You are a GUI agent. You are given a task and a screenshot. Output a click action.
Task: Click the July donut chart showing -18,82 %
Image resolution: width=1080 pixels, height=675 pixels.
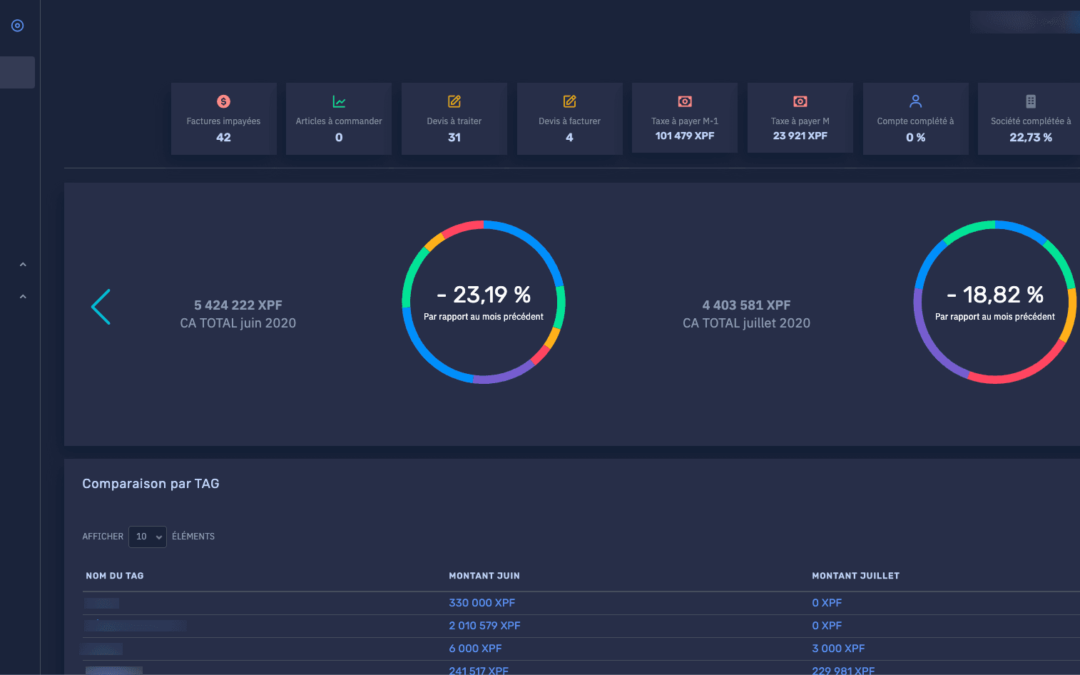(x=994, y=302)
